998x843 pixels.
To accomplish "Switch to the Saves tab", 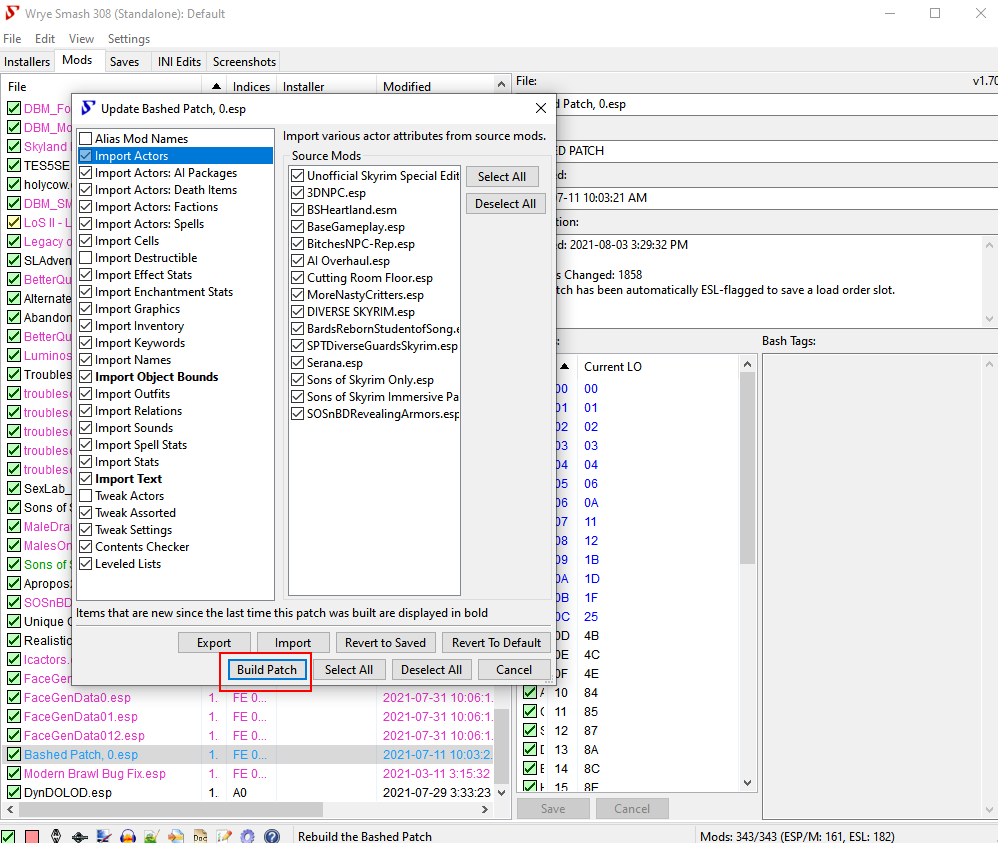I will [x=127, y=61].
